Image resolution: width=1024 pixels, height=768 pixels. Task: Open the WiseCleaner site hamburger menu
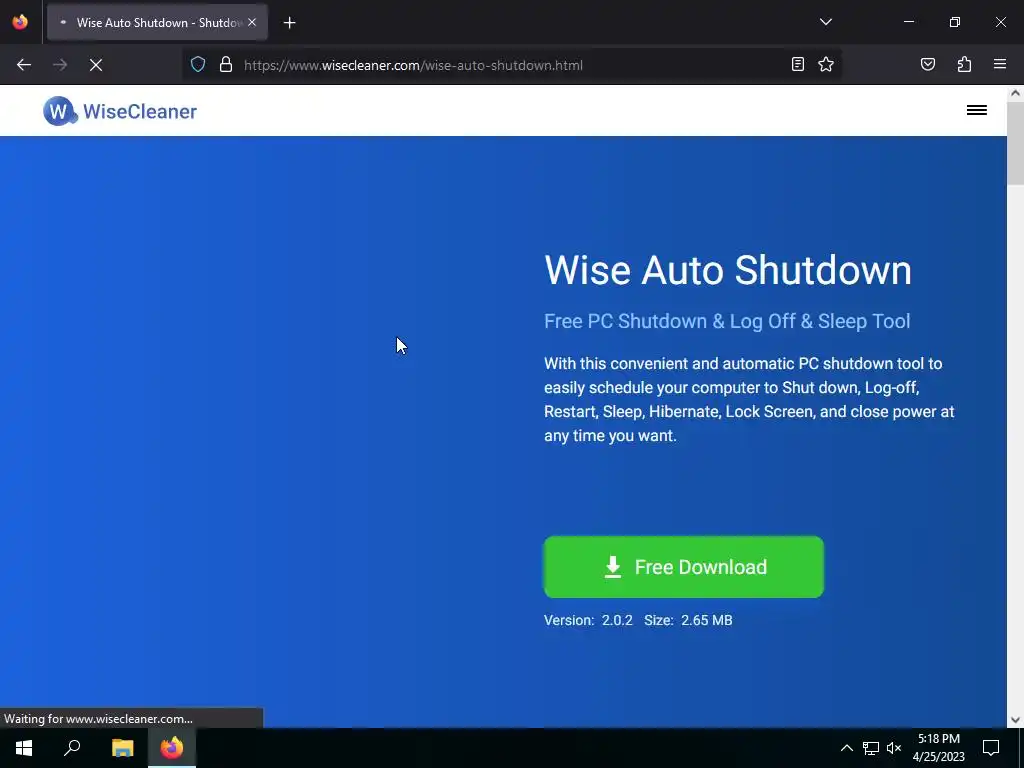977,110
